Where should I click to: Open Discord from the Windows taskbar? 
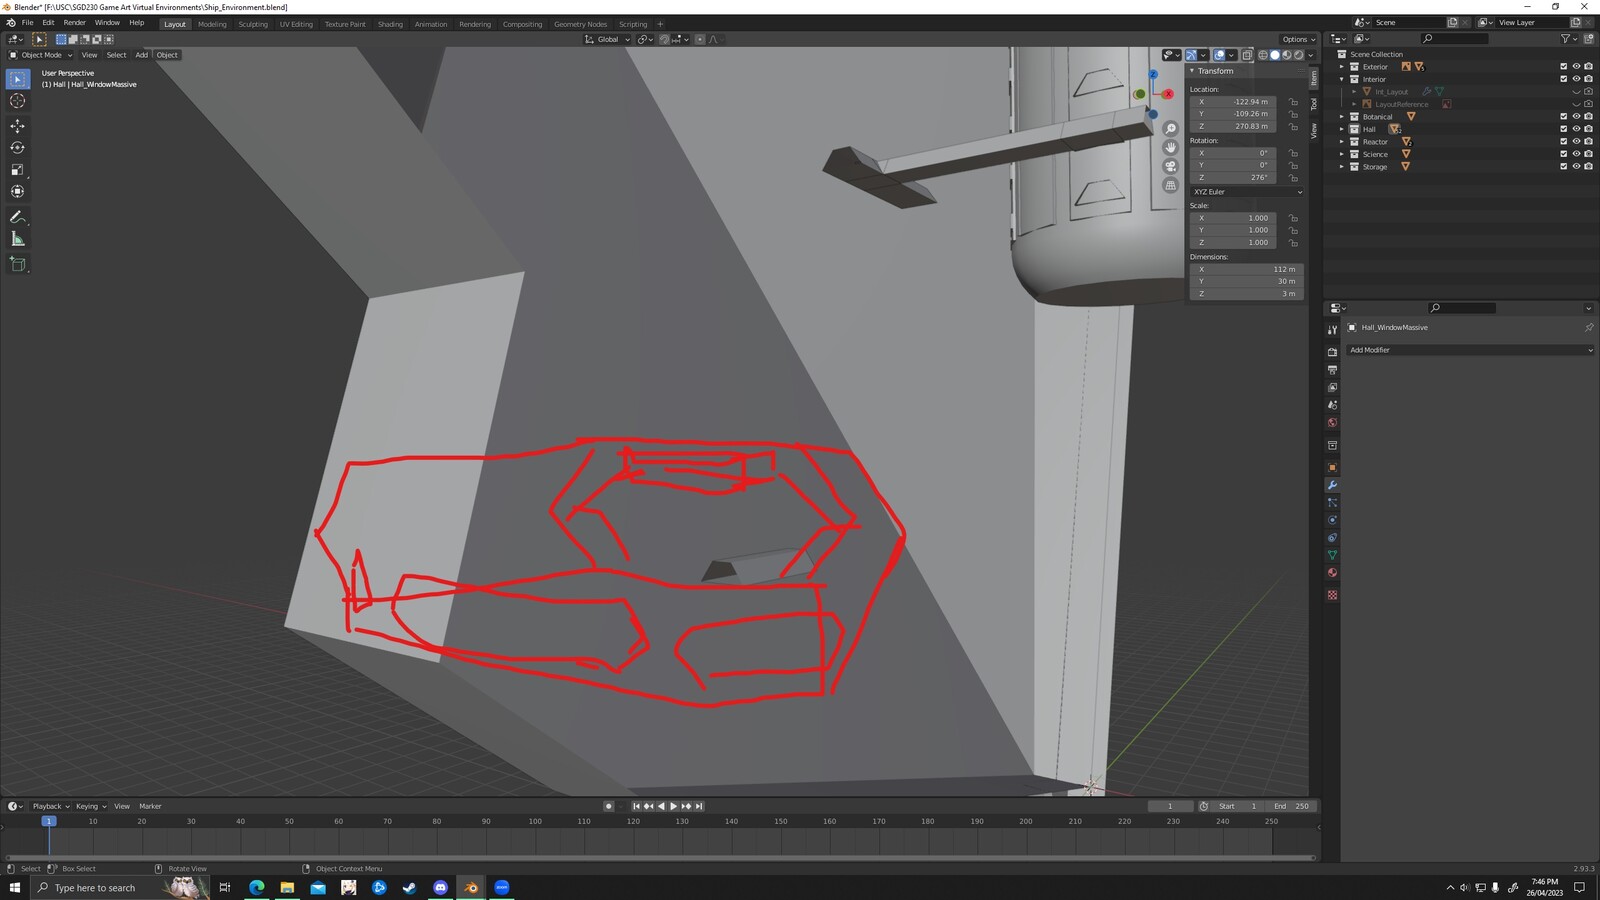(440, 887)
